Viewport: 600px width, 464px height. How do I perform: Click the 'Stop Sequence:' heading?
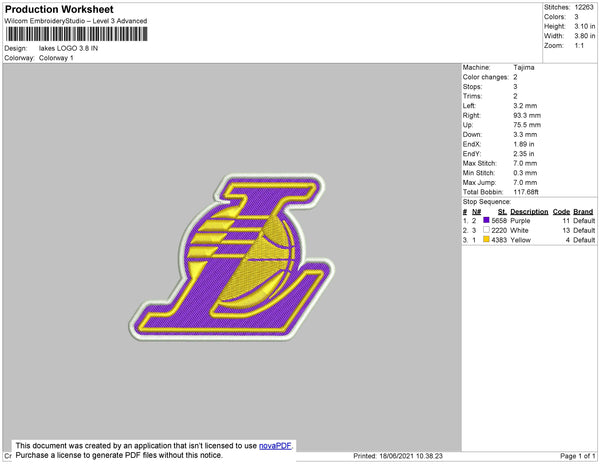pos(487,202)
